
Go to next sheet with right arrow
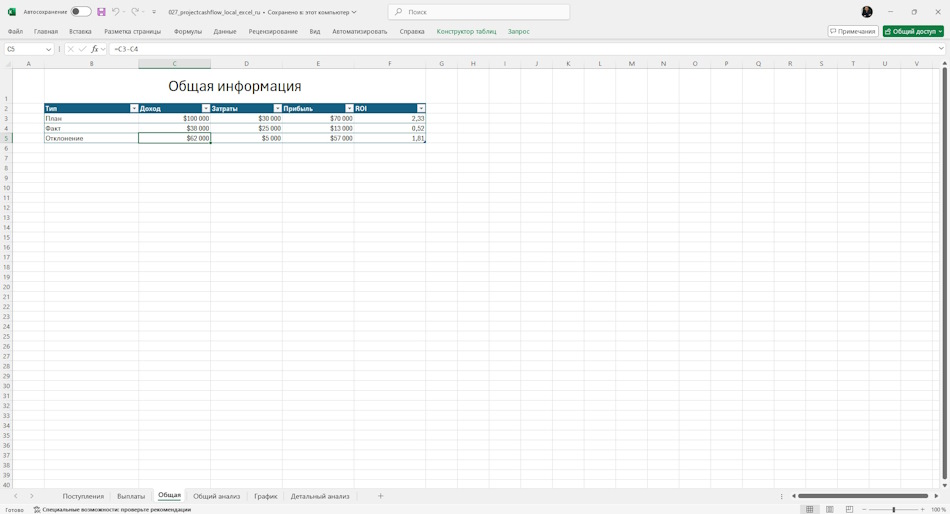(x=32, y=496)
